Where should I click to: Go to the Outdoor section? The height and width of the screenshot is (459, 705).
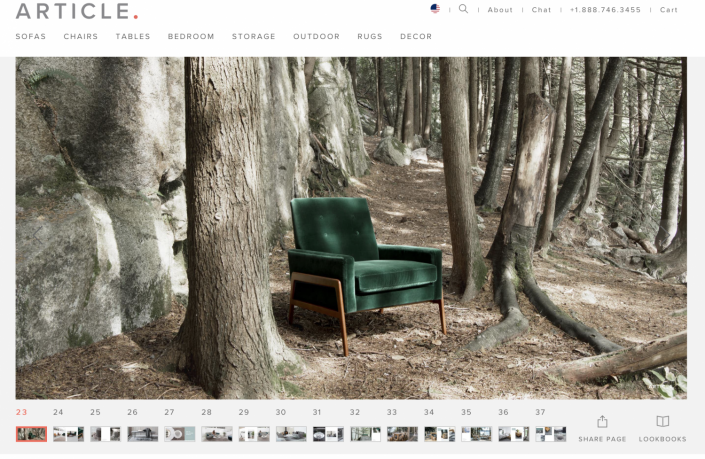316,37
